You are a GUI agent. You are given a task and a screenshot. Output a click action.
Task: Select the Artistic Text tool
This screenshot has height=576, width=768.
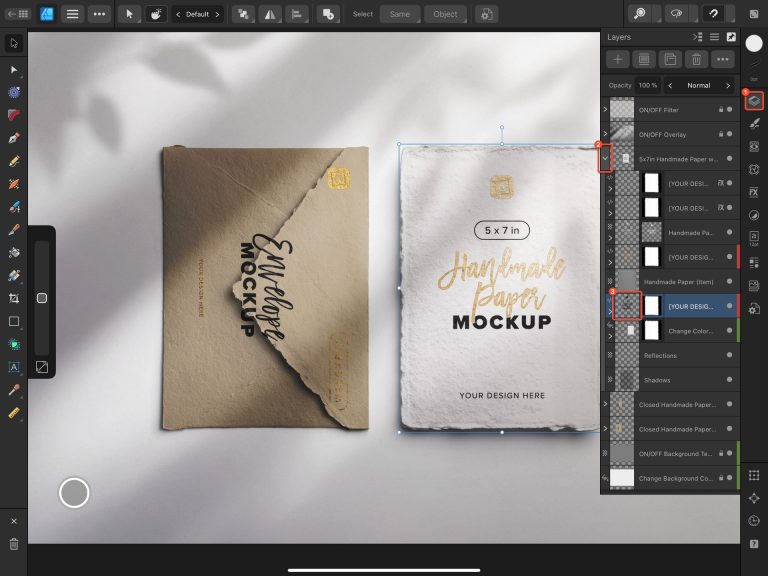[14, 367]
